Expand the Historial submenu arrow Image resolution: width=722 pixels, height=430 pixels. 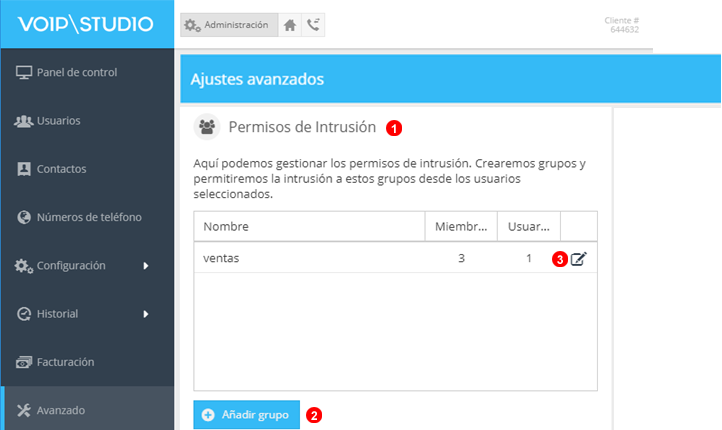pos(146,314)
